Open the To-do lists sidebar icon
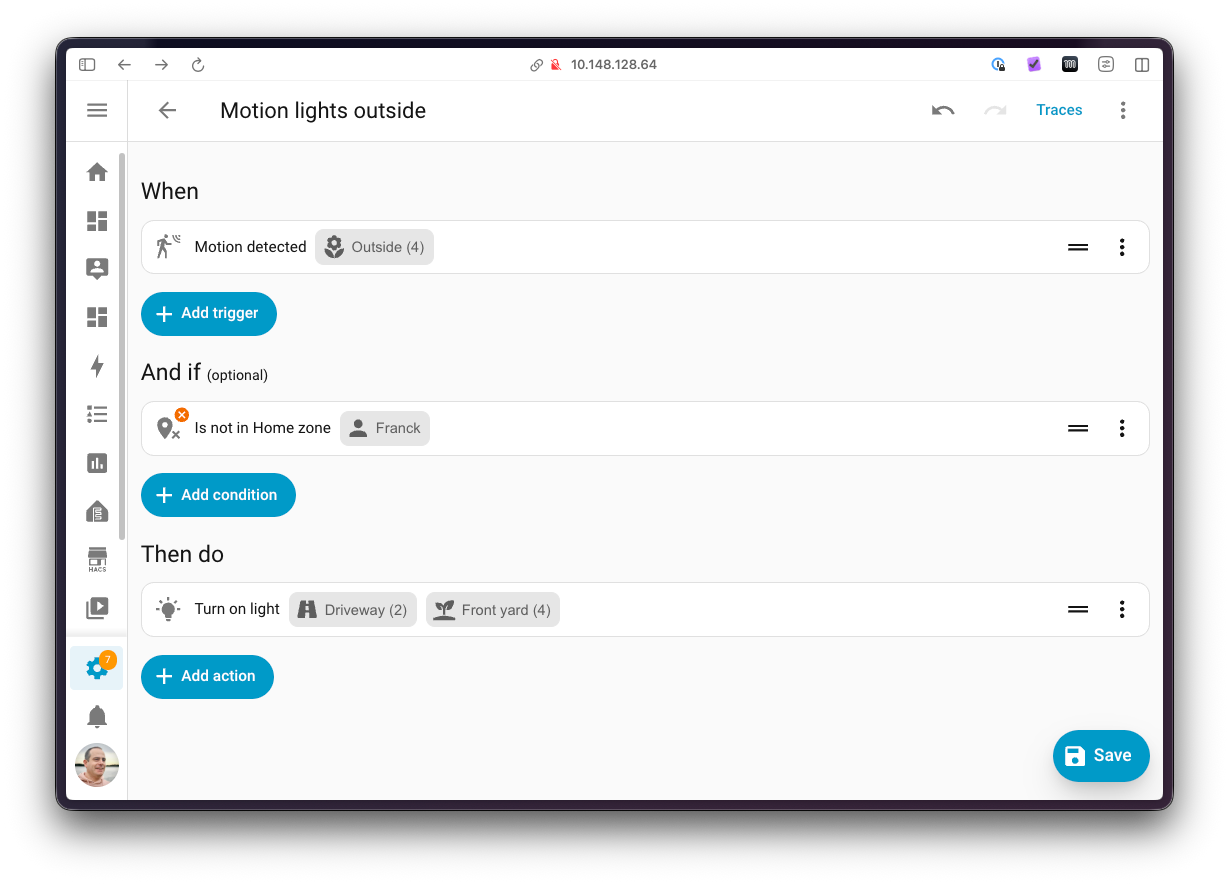The height and width of the screenshot is (884, 1229). (97, 414)
